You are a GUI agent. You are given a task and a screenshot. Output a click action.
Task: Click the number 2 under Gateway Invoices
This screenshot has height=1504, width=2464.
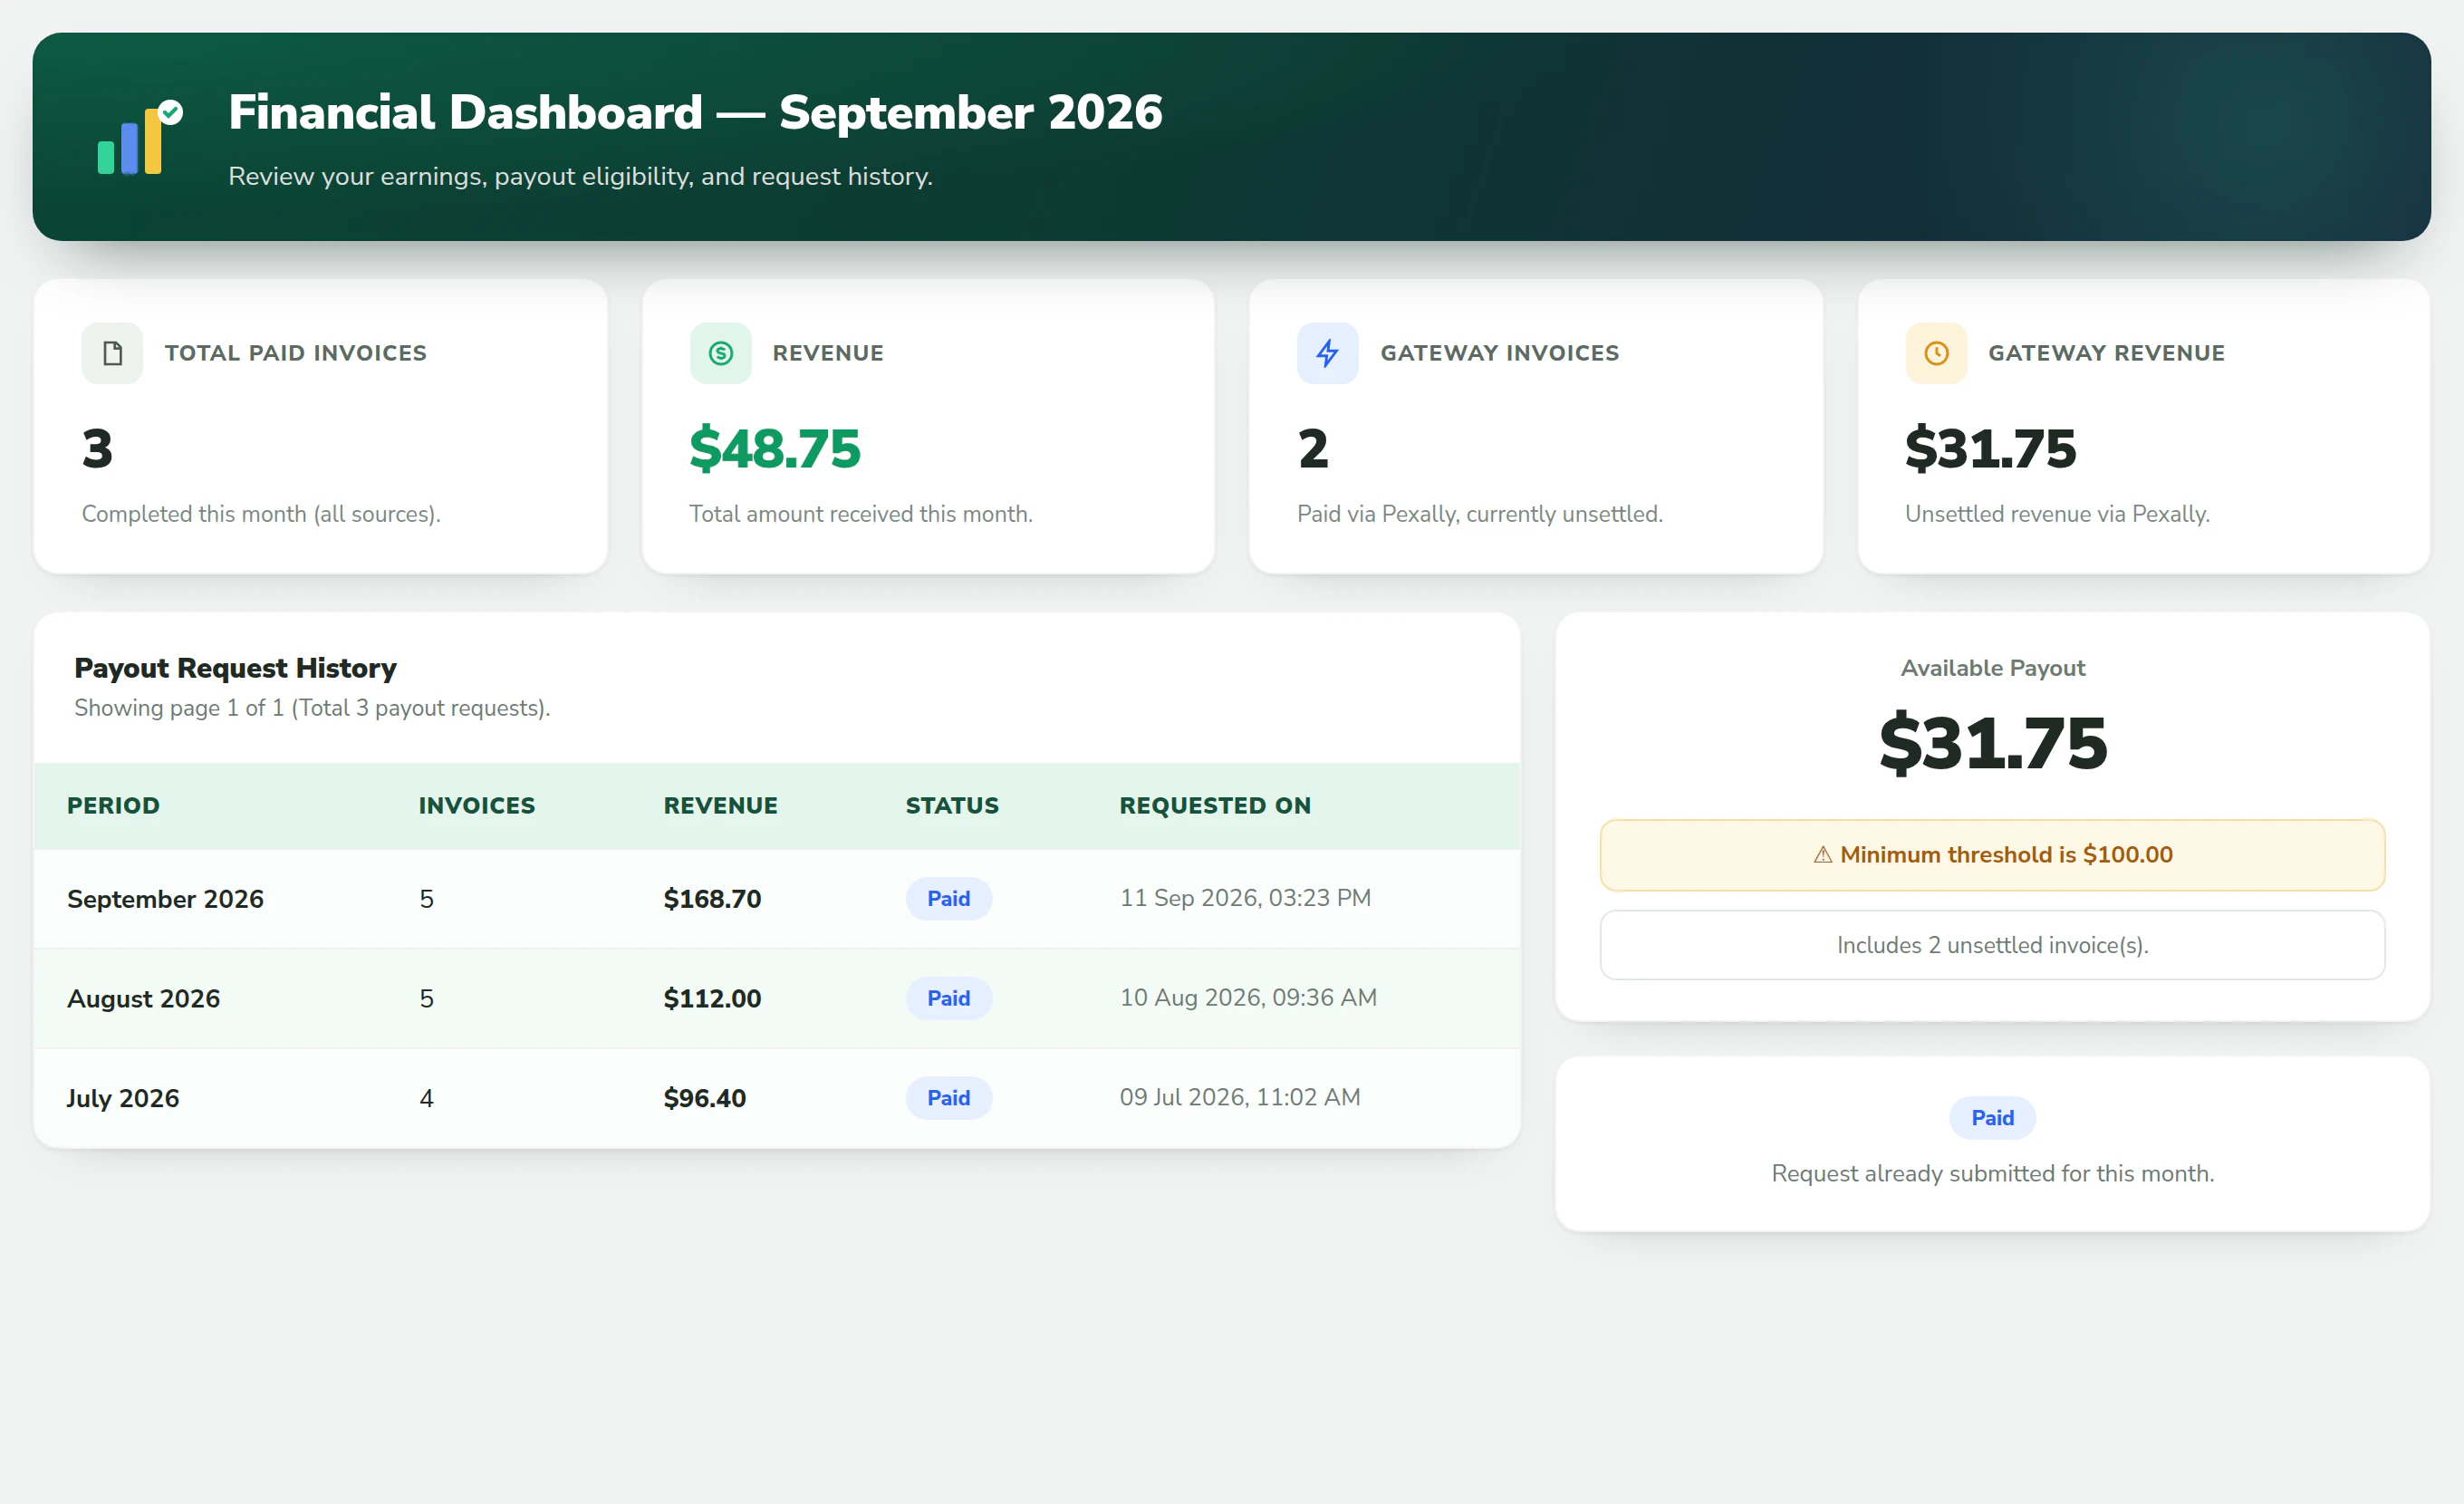(1313, 448)
